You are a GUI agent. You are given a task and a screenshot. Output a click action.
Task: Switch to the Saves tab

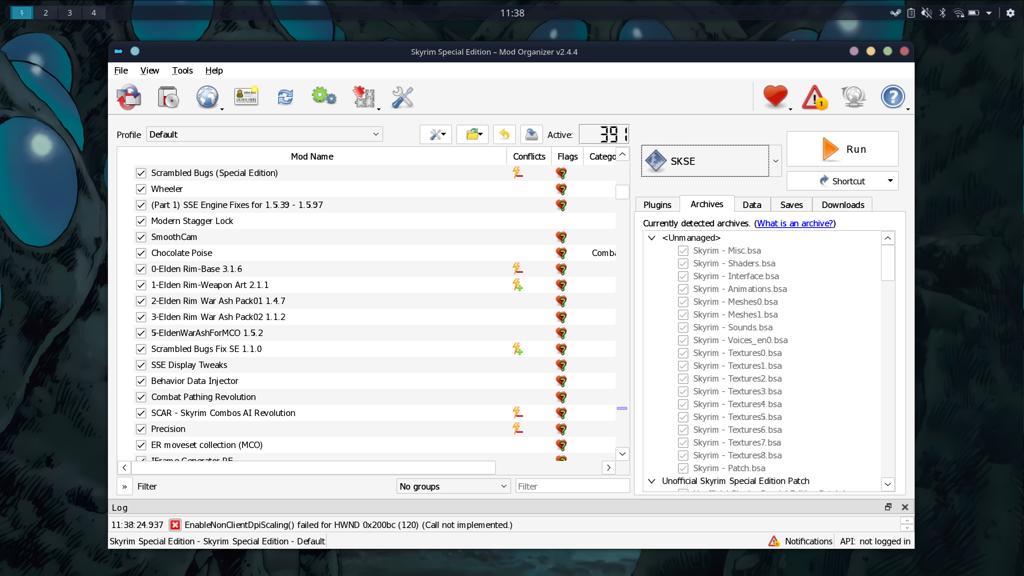point(792,205)
